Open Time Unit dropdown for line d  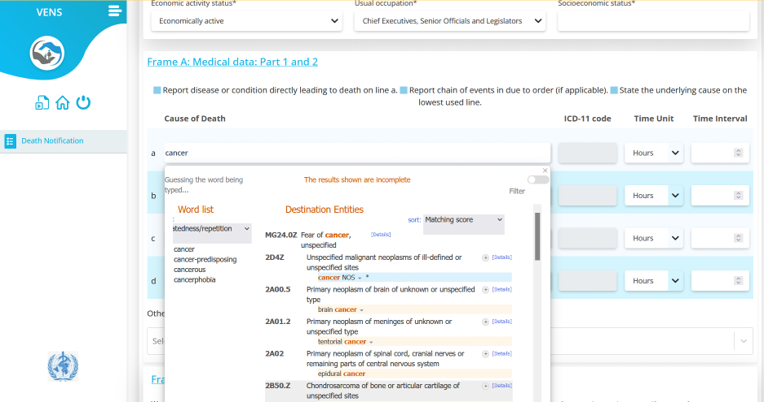(x=654, y=281)
